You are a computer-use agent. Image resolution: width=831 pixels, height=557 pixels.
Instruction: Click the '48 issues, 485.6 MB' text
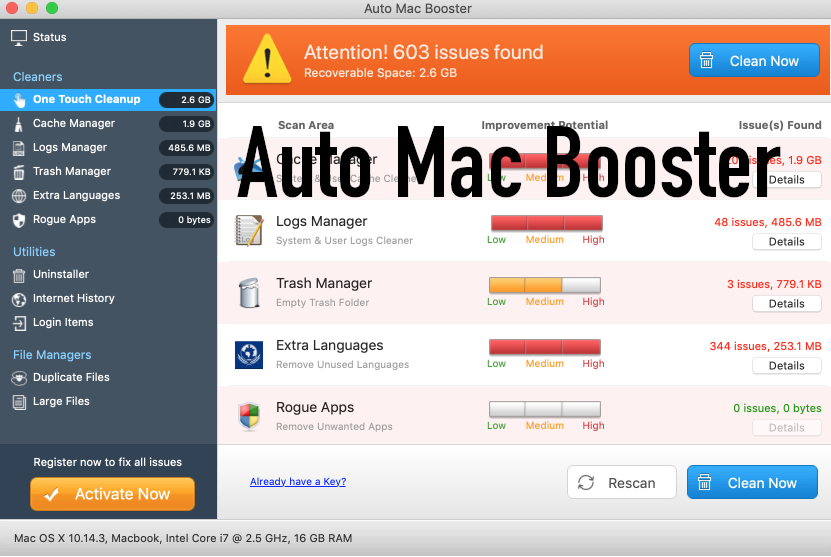[767, 223]
